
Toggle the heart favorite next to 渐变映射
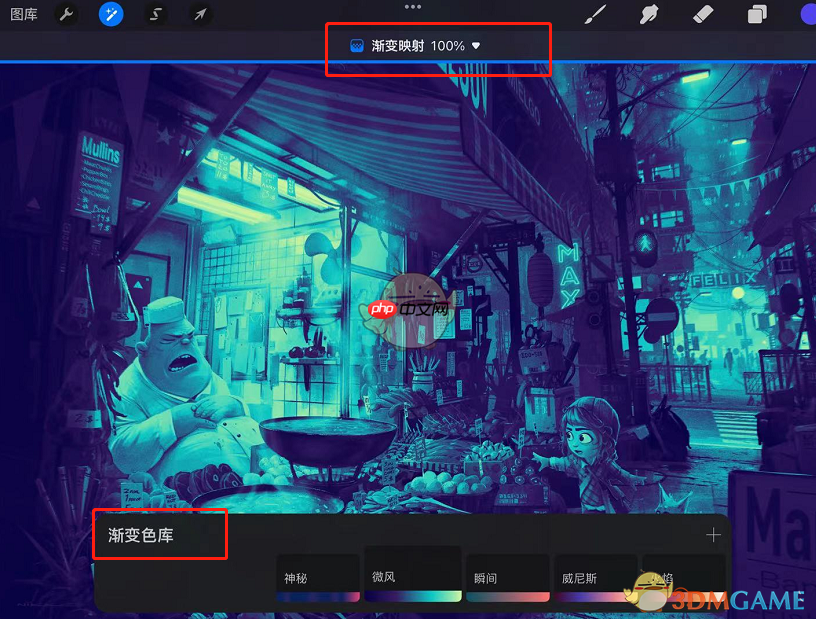click(478, 44)
